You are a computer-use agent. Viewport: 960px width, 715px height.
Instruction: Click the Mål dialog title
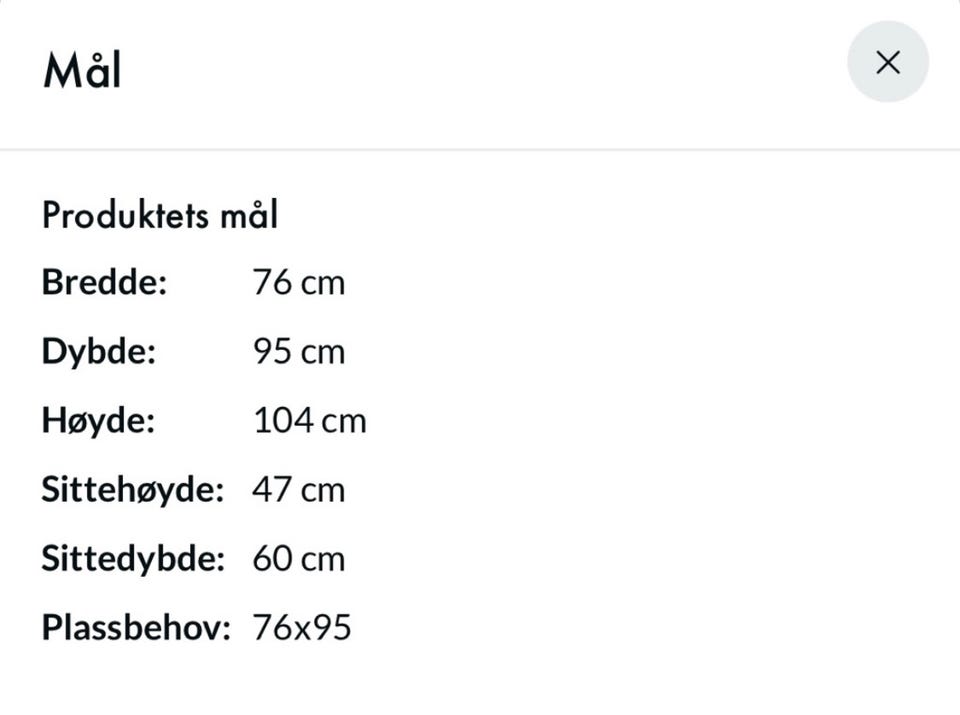click(82, 70)
